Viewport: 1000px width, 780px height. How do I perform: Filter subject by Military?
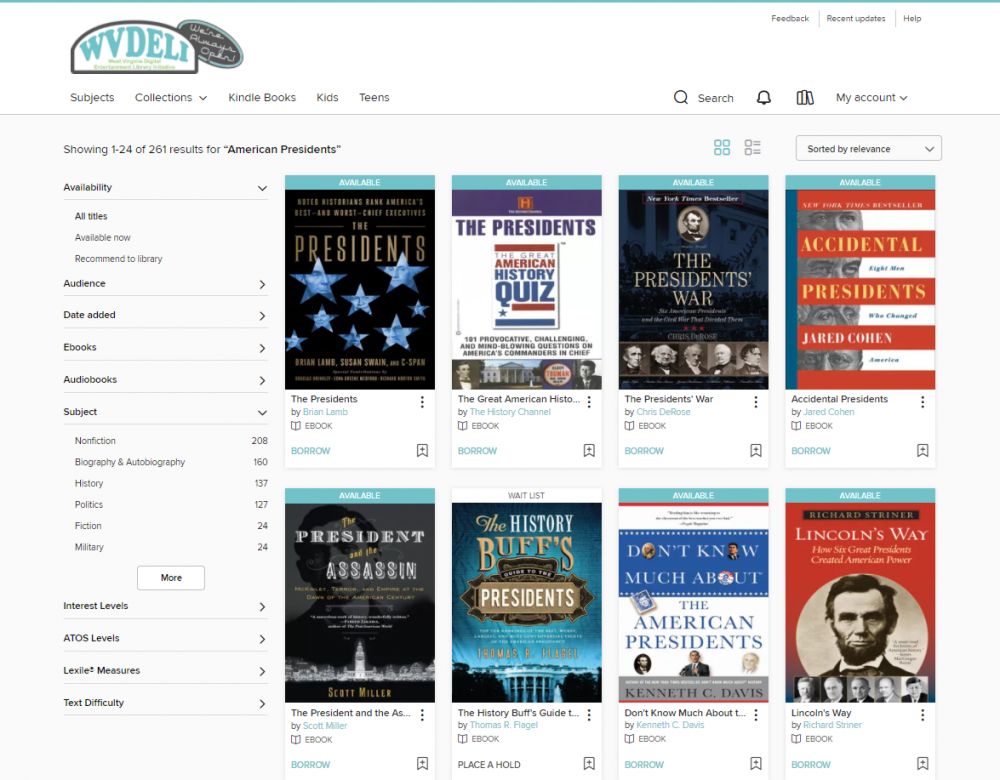(89, 547)
